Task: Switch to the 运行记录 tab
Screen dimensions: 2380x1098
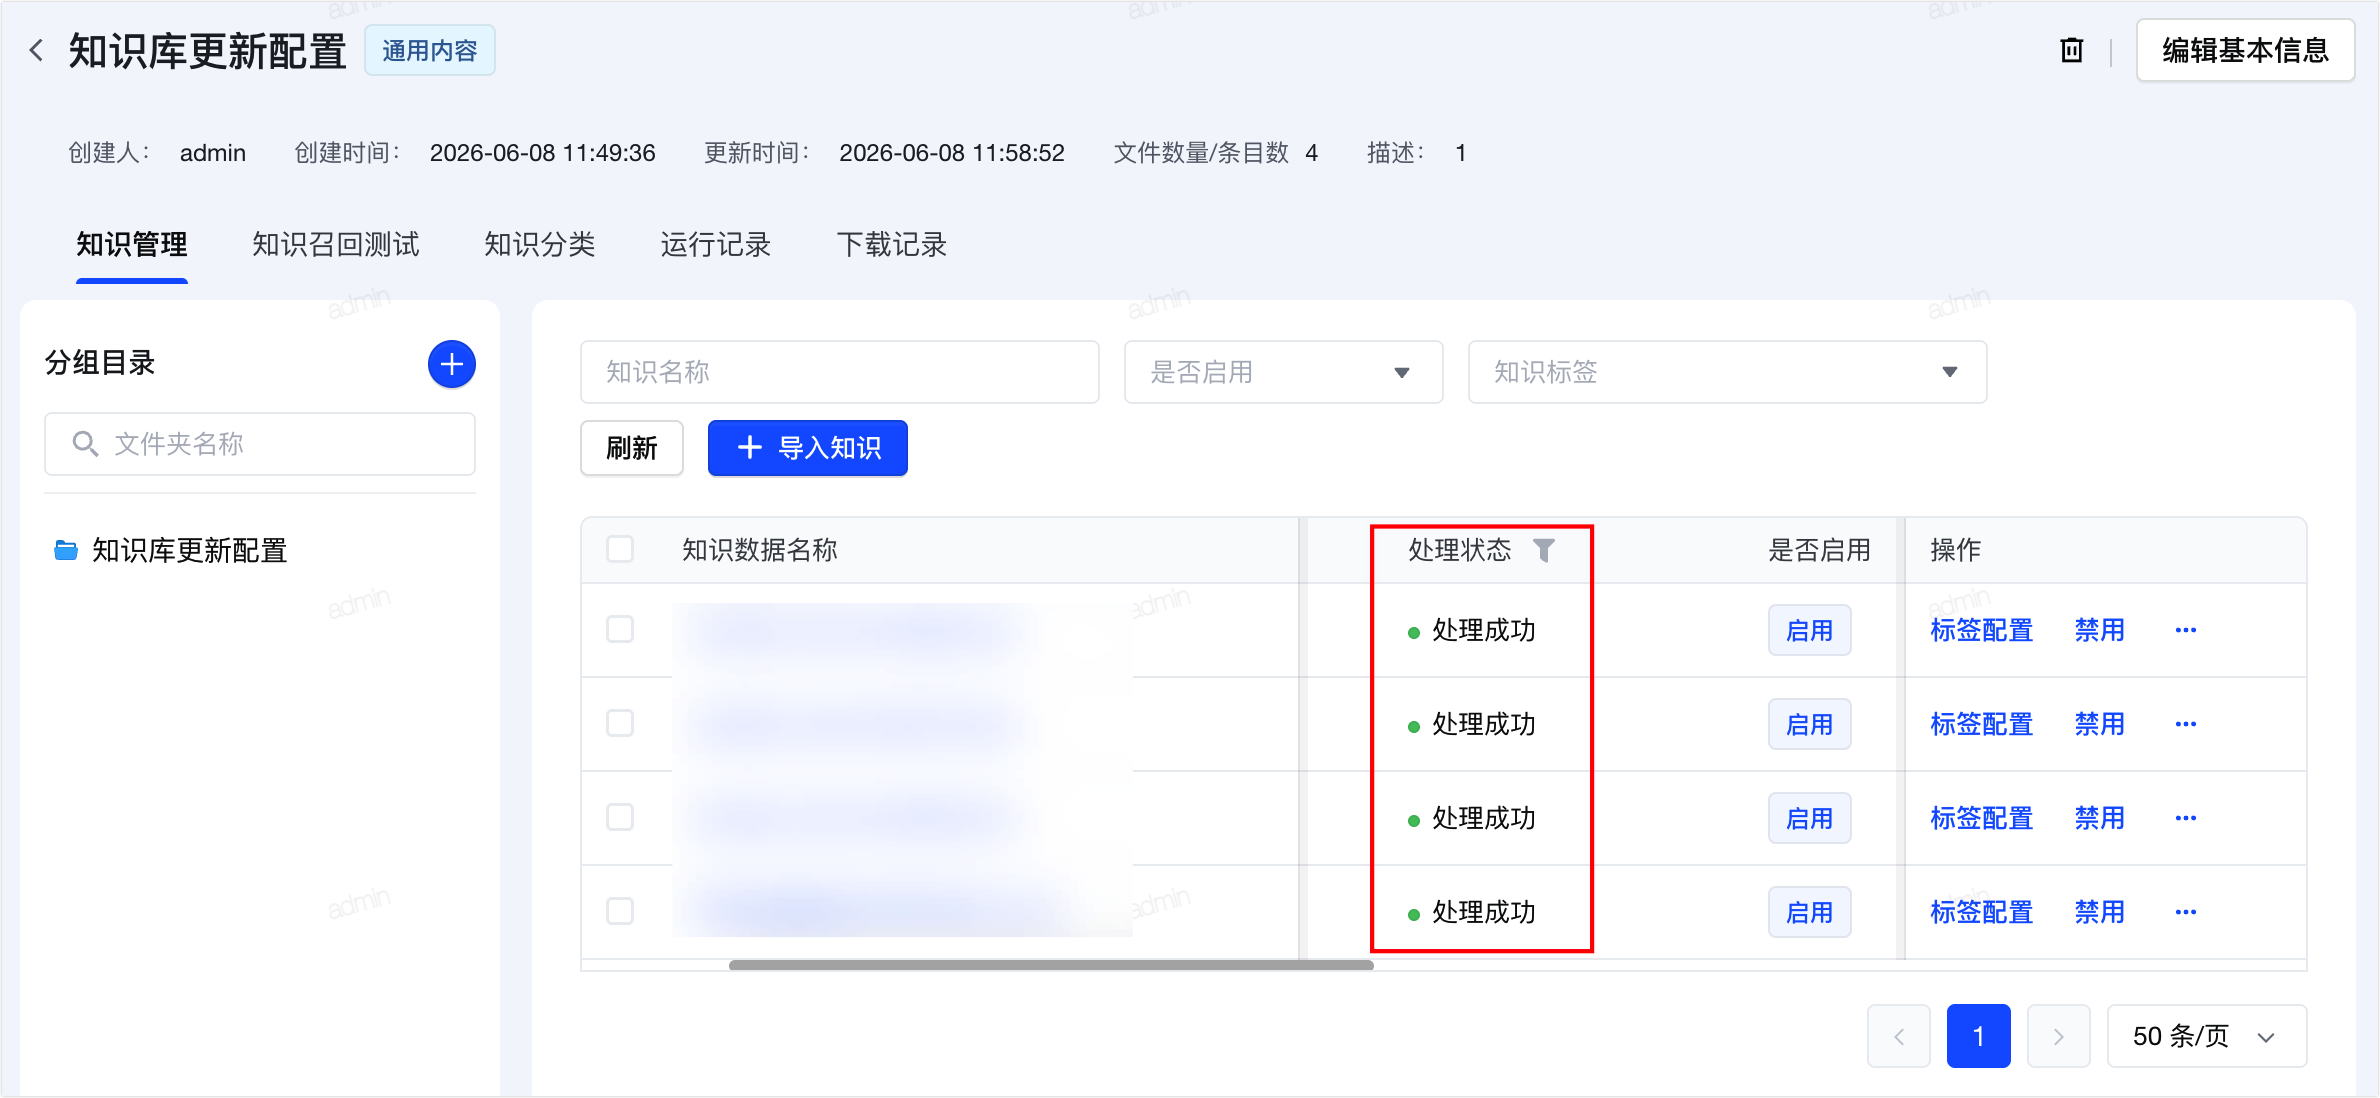Action: (x=716, y=245)
